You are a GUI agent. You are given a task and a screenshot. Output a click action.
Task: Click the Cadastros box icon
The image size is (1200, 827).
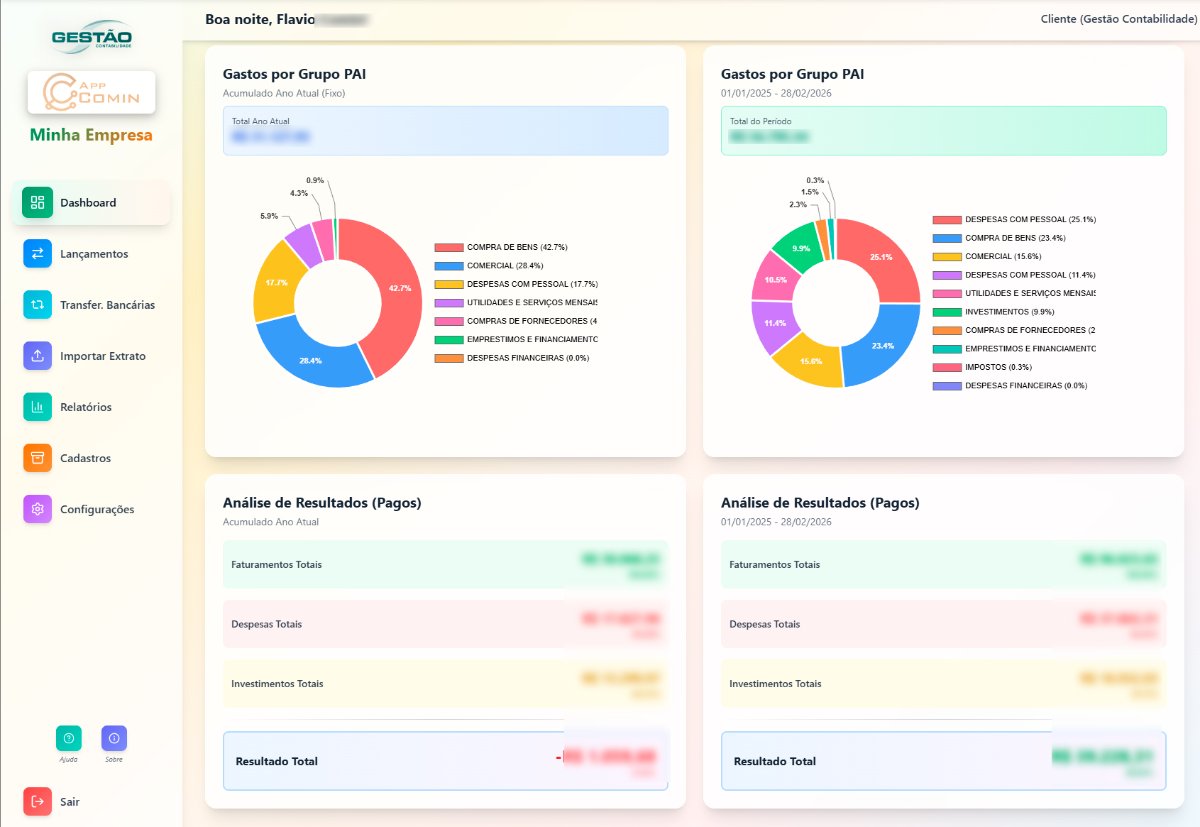pos(37,458)
